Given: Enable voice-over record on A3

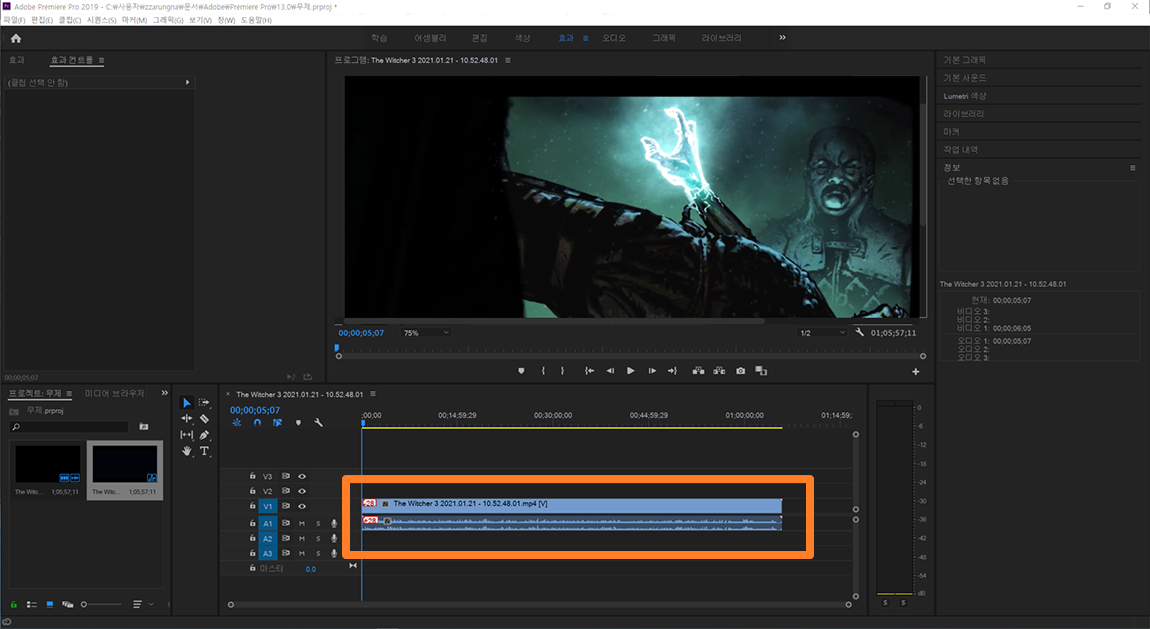Looking at the screenshot, I should [x=334, y=553].
